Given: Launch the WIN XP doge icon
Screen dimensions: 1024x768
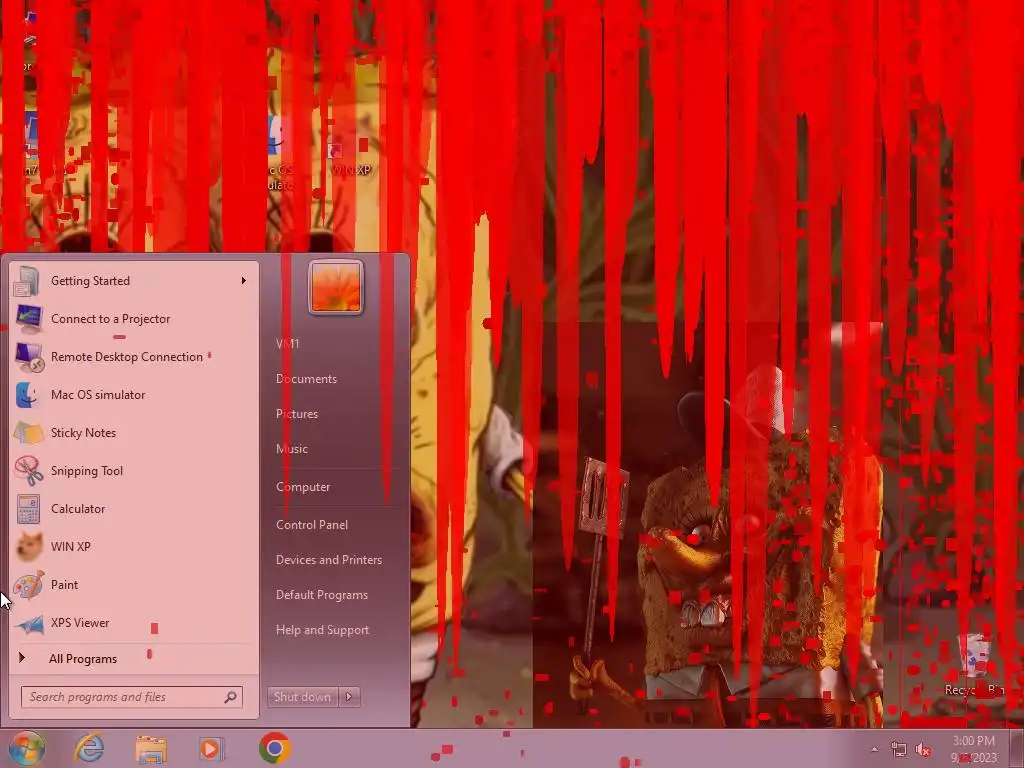Looking at the screenshot, I should point(29,547).
